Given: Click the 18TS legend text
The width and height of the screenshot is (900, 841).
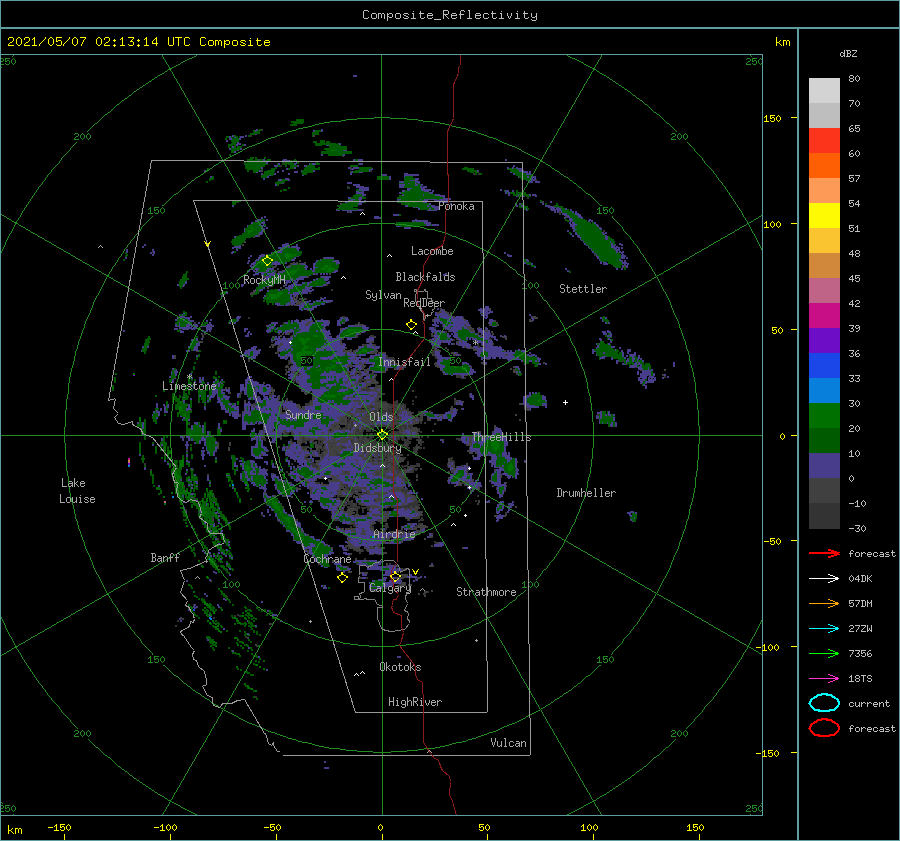Looking at the screenshot, I should point(860,679).
